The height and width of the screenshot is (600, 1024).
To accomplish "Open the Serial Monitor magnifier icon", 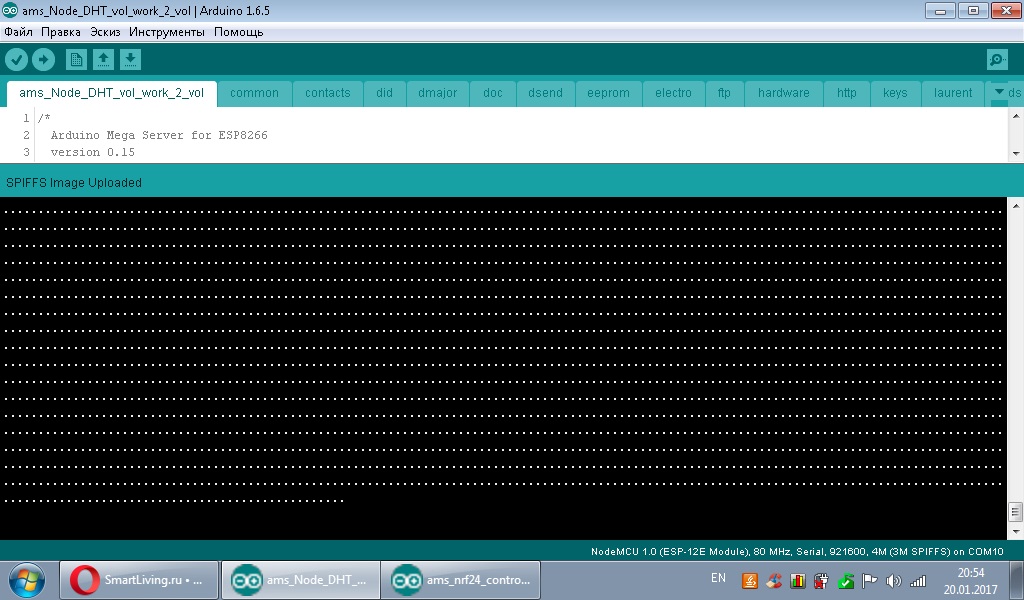I will coord(996,60).
